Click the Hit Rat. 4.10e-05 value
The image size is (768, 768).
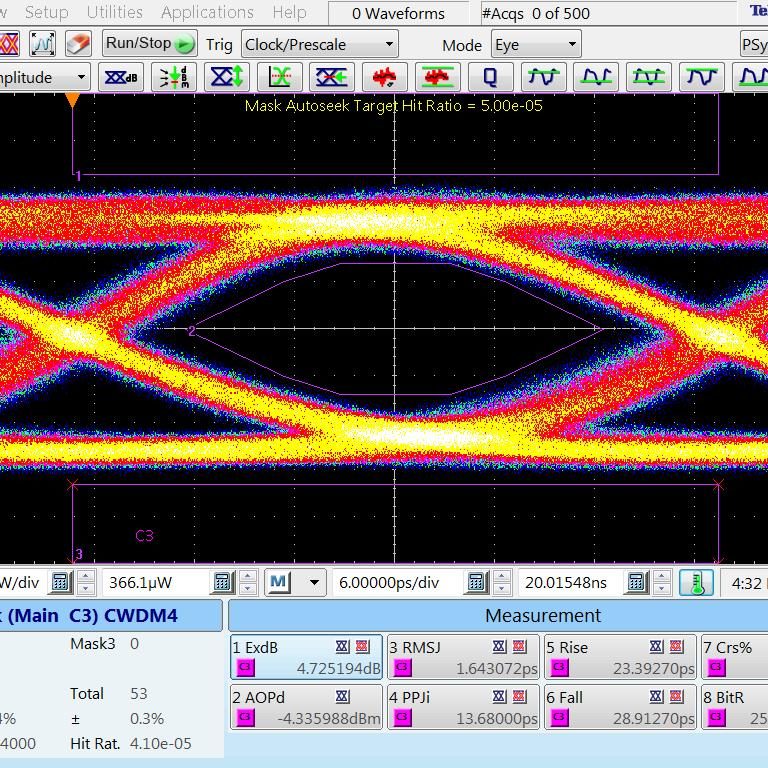point(161,743)
